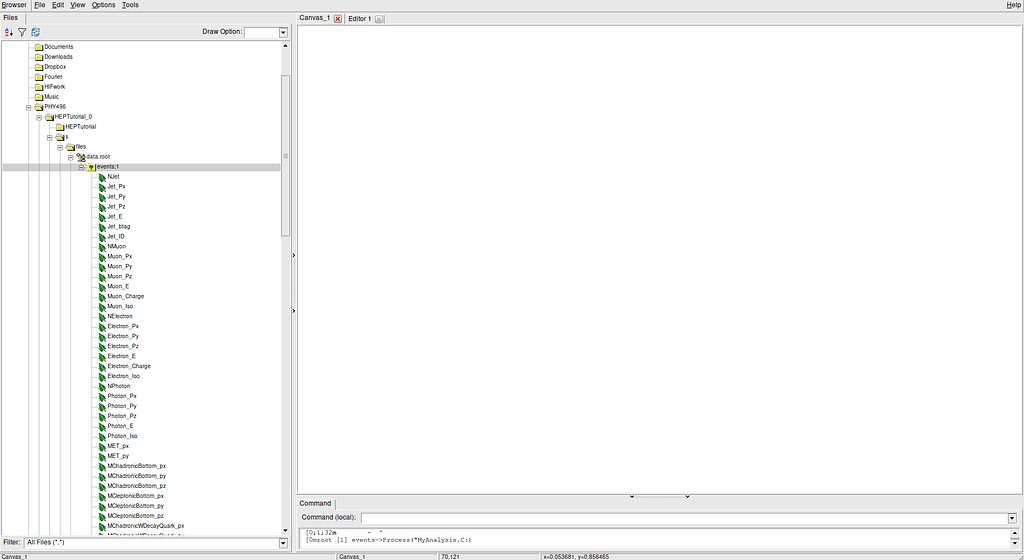
Task: Click the data.root file icon
Action: (x=80, y=157)
